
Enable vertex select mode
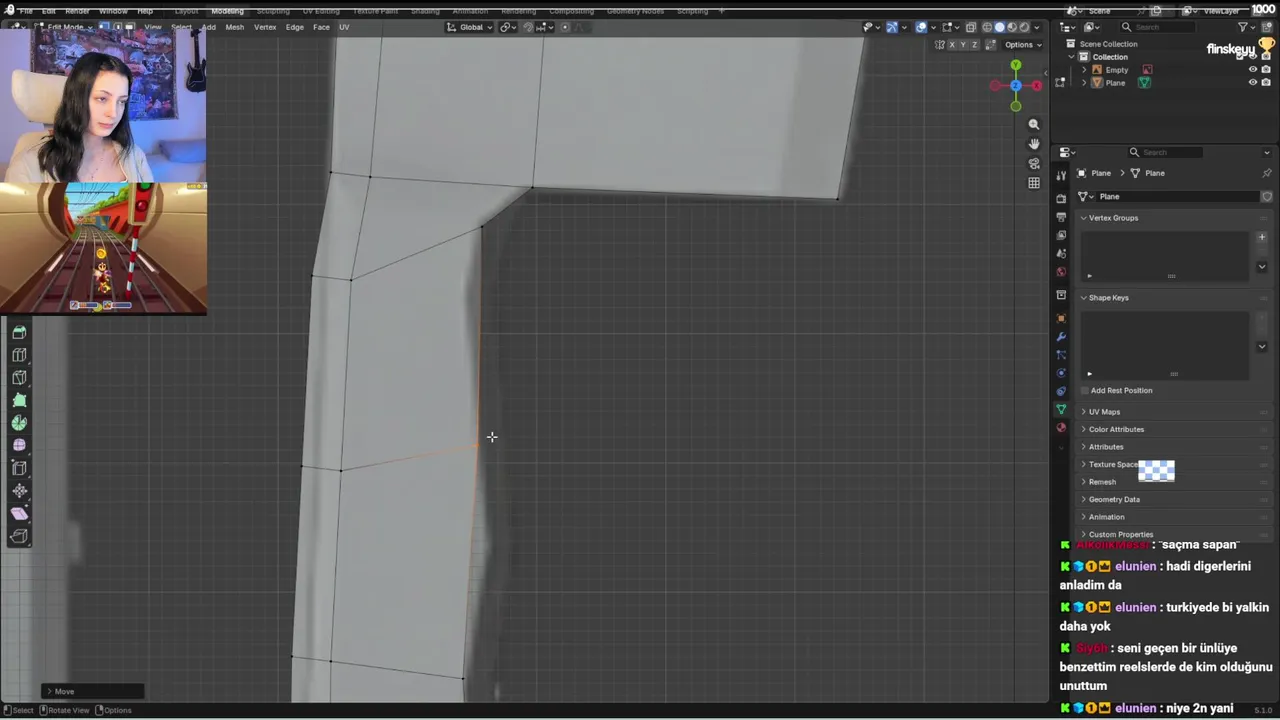104,27
